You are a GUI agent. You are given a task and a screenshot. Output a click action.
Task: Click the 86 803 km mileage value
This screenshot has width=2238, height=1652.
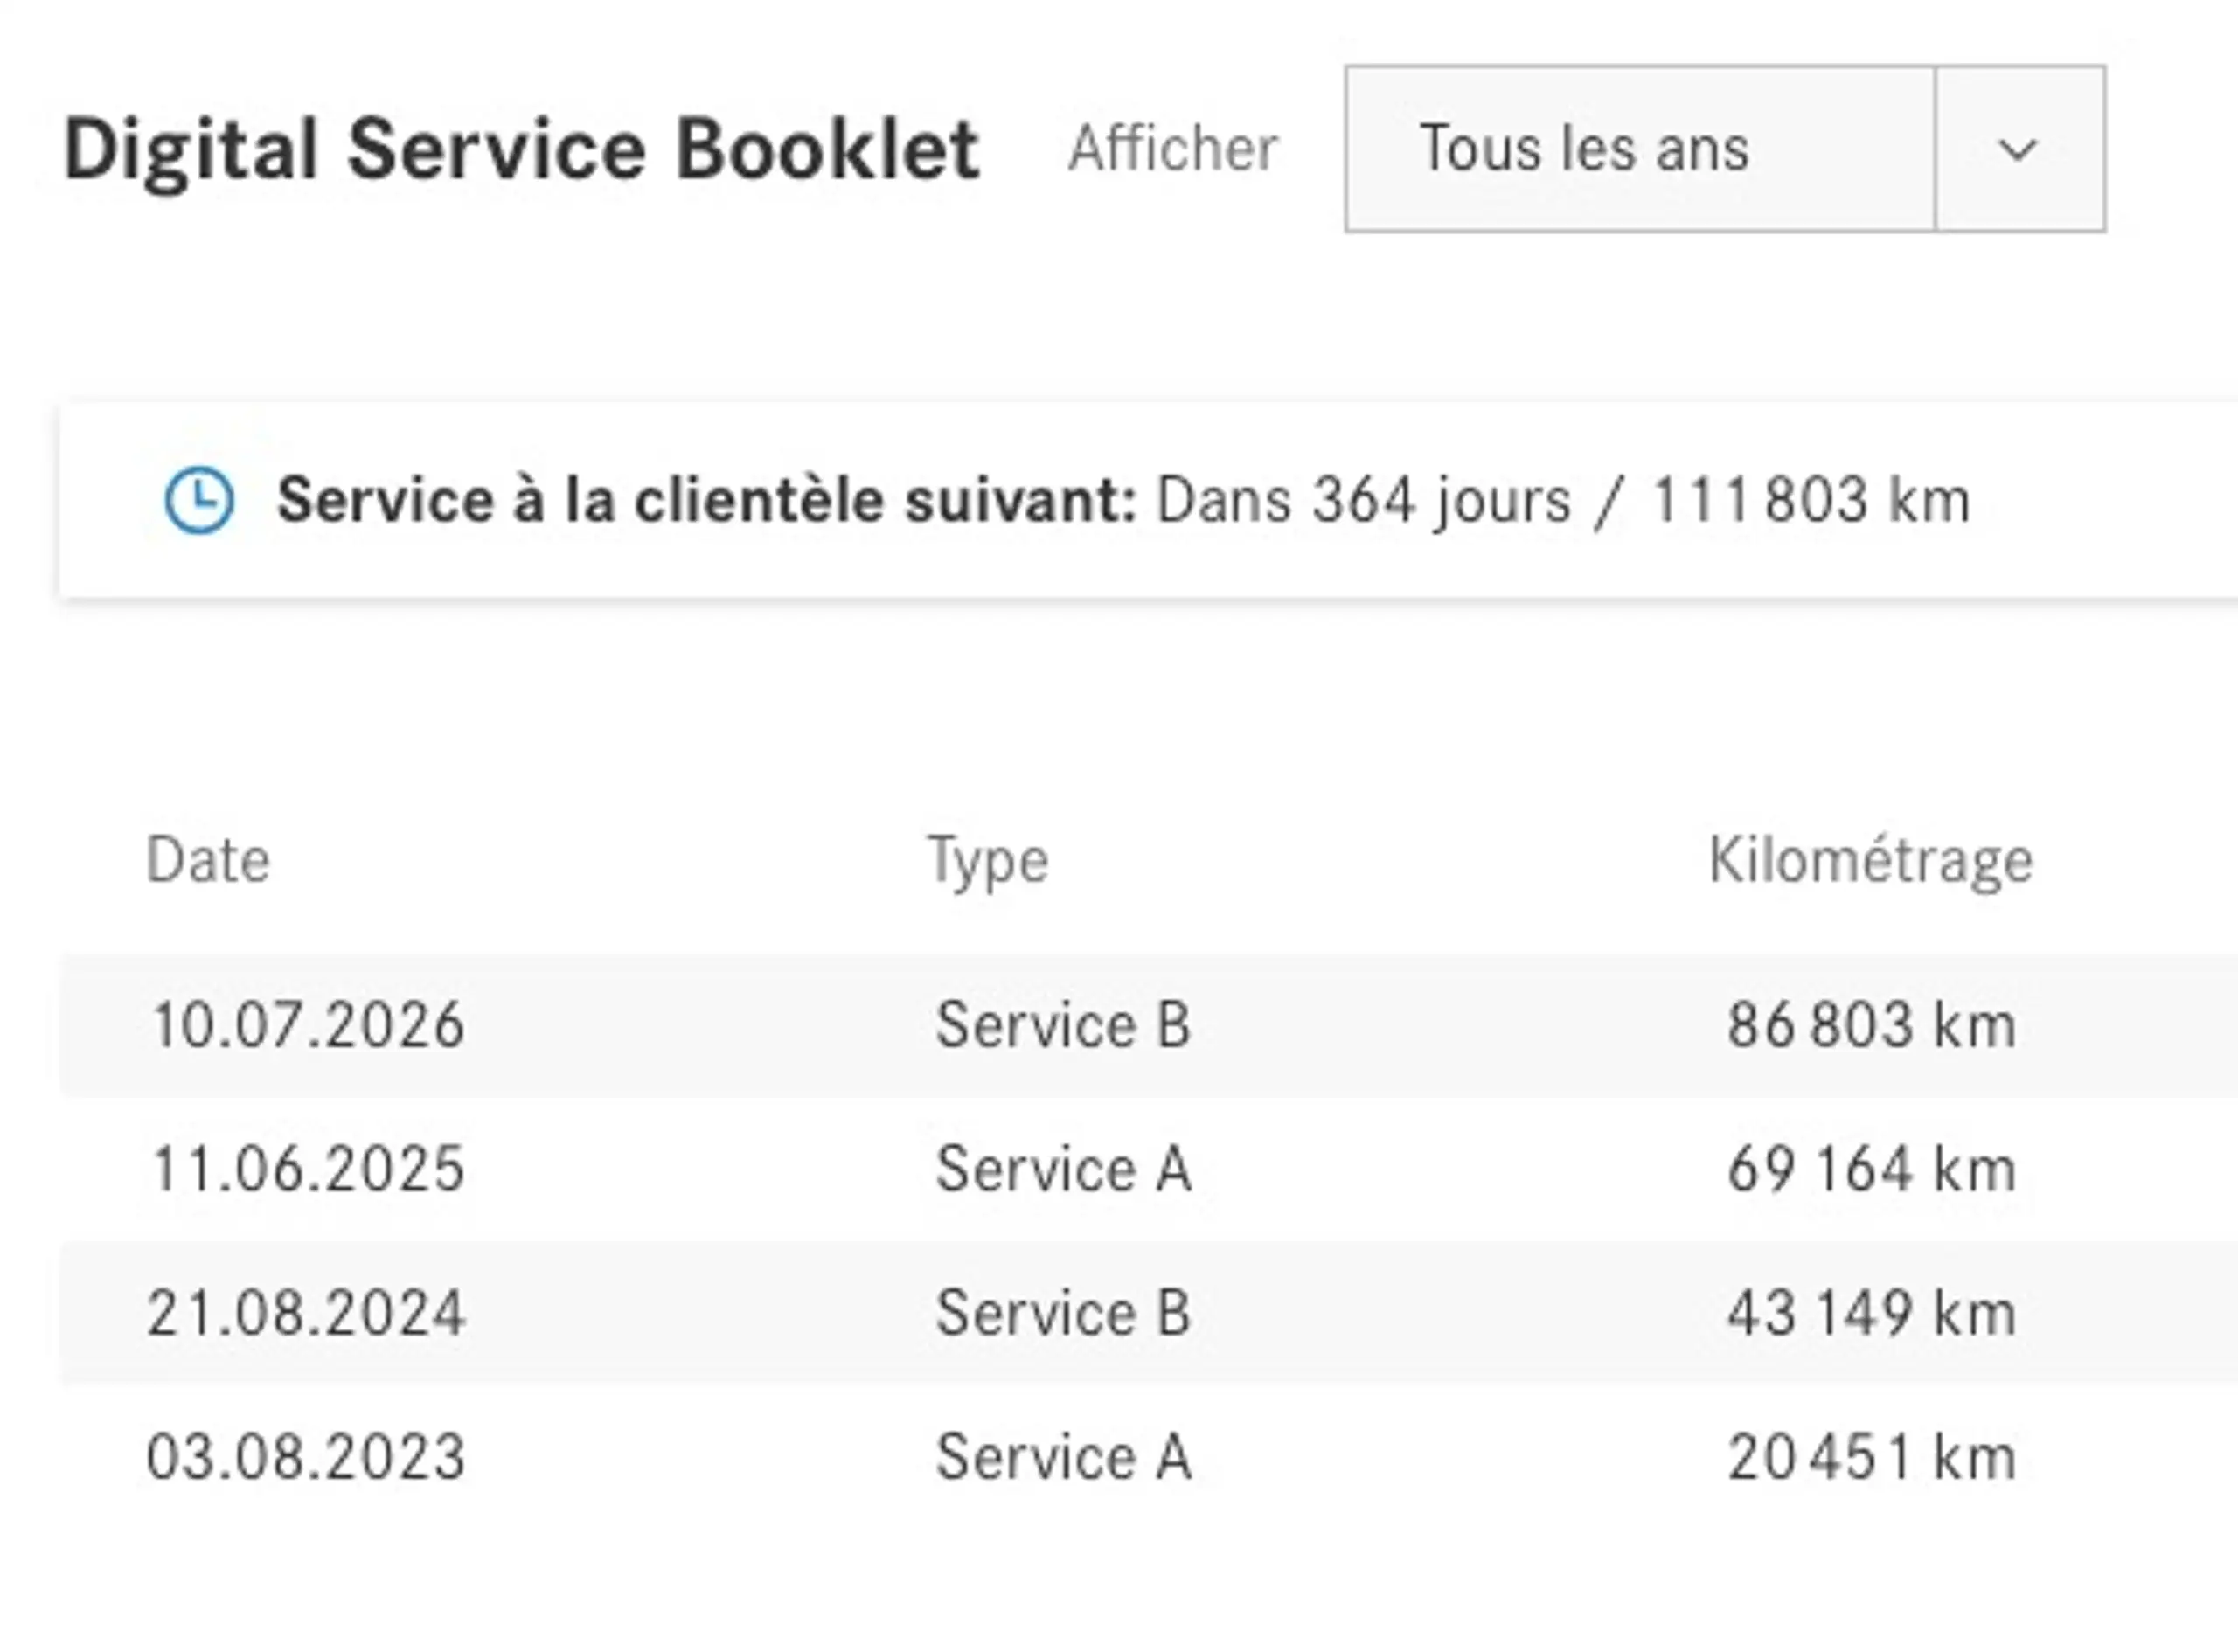point(1871,1025)
